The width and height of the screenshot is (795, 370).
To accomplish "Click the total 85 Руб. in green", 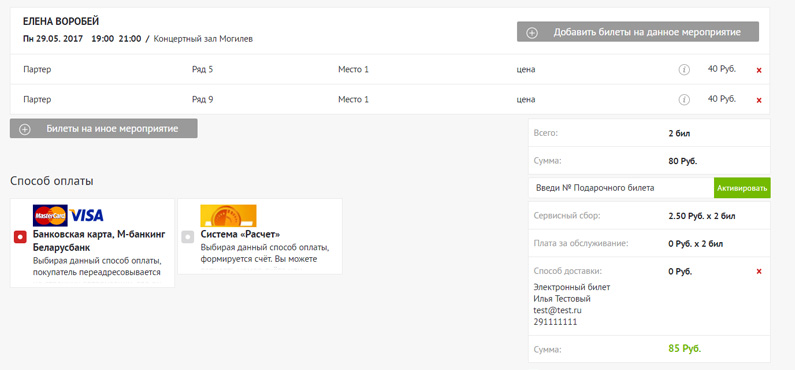I will click(685, 349).
